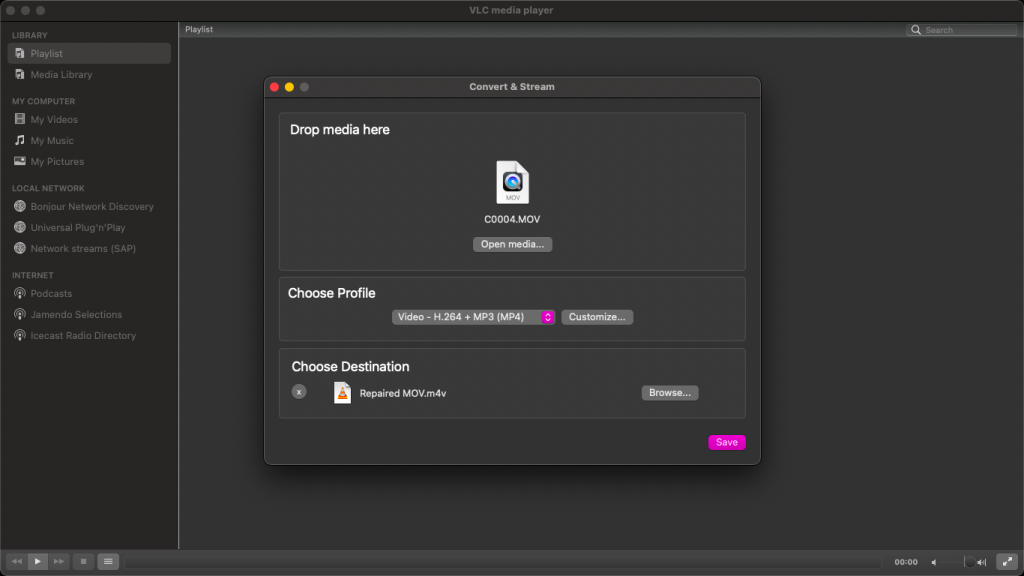This screenshot has width=1024, height=576.
Task: Click the 00:00 elapsed time display
Action: (x=905, y=562)
